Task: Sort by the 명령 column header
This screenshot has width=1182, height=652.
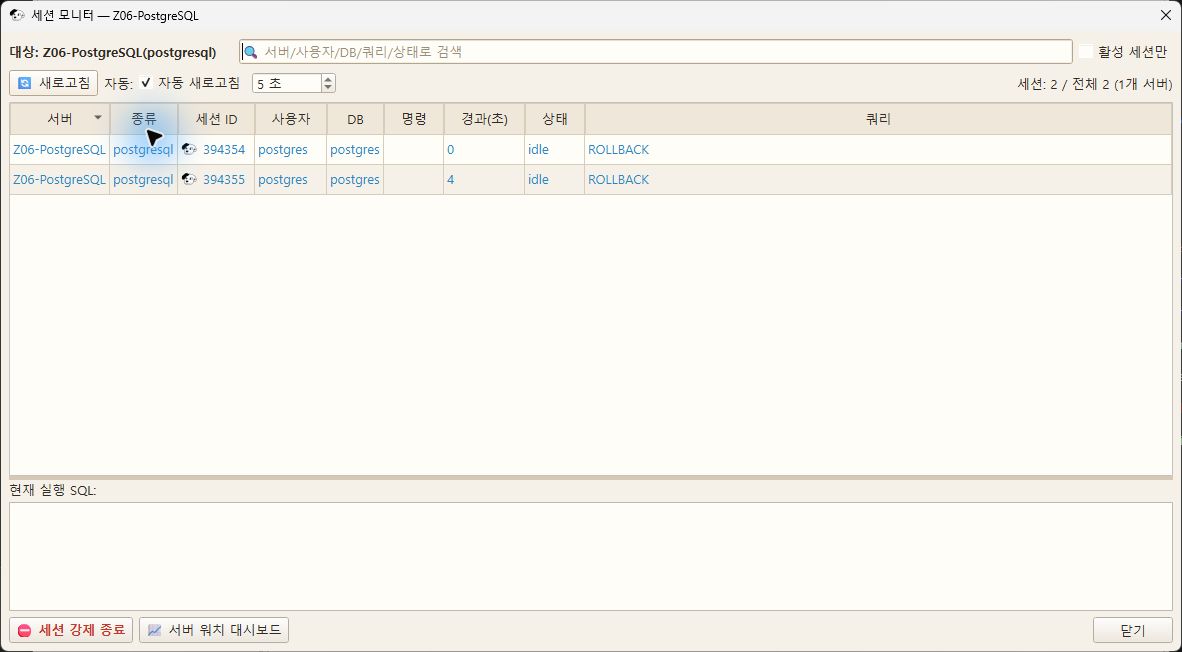Action: (x=414, y=119)
